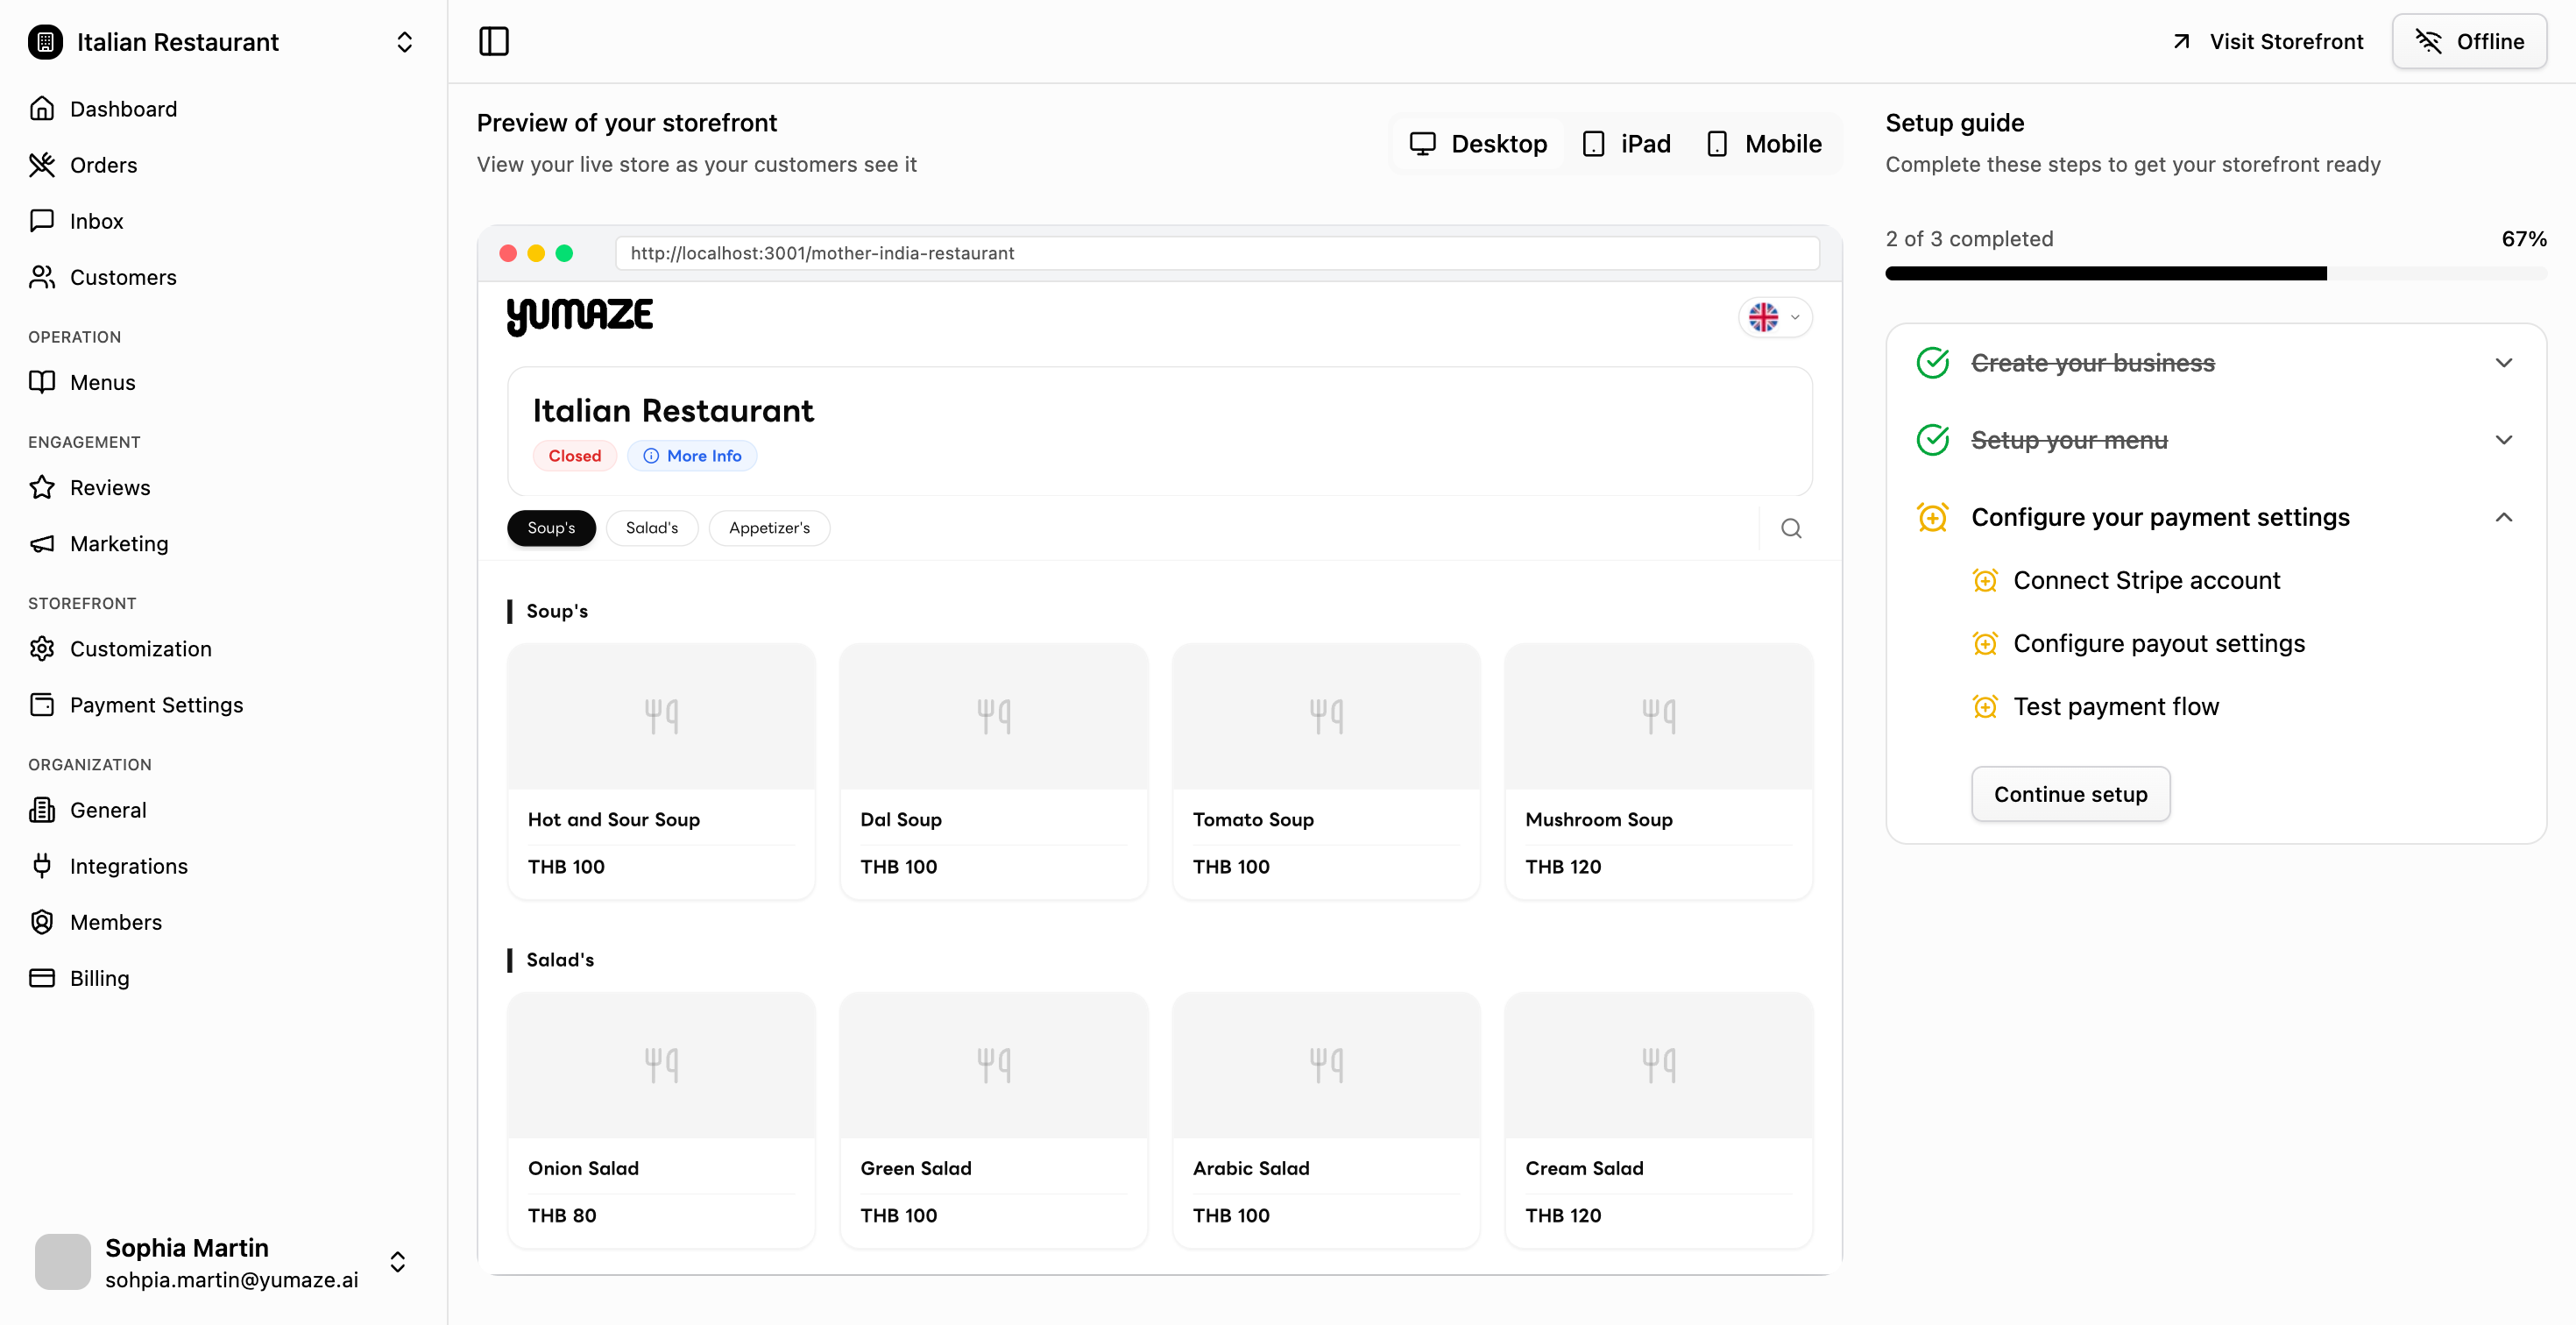This screenshot has width=2576, height=1325.
Task: Click search icon in storefront preview
Action: (1791, 528)
